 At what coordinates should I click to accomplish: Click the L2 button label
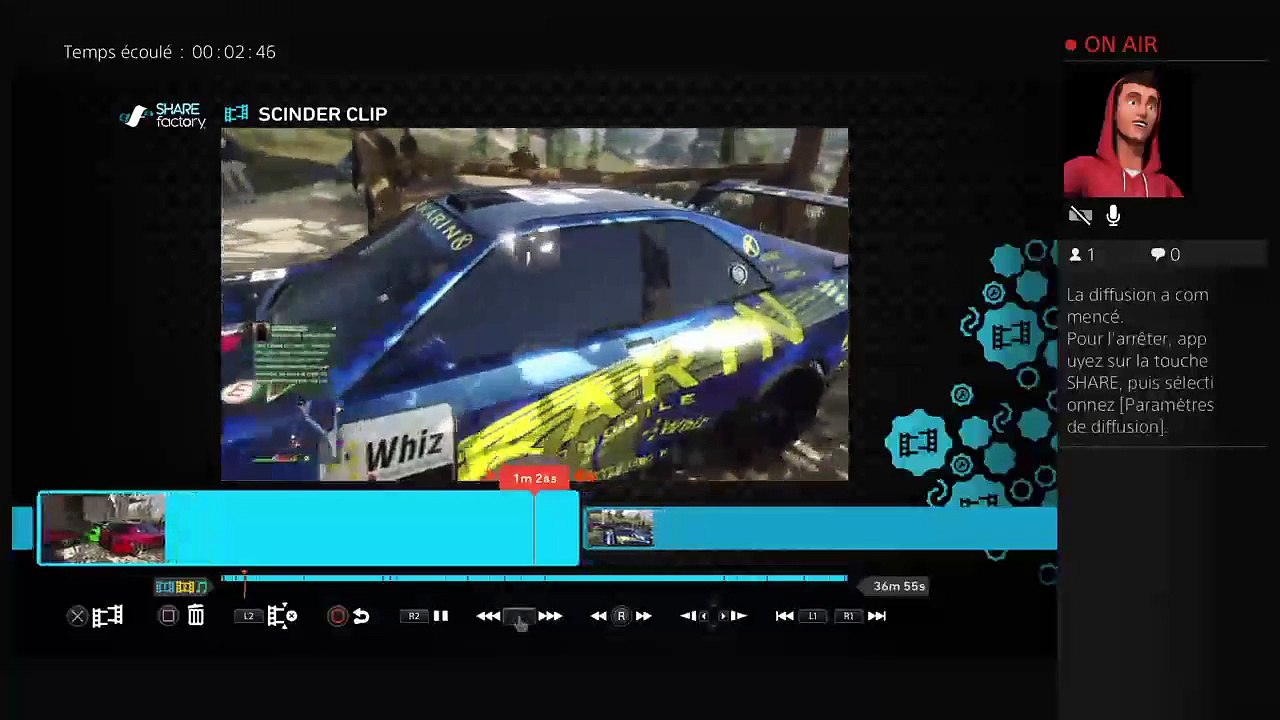coord(249,616)
